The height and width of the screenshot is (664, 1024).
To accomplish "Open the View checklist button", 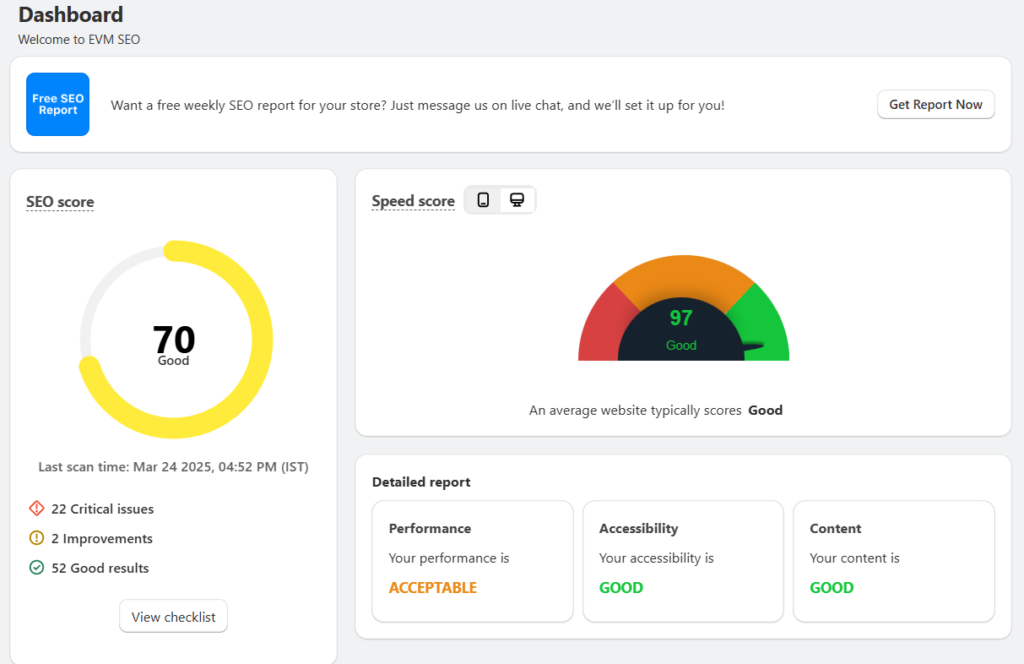I will (x=173, y=617).
